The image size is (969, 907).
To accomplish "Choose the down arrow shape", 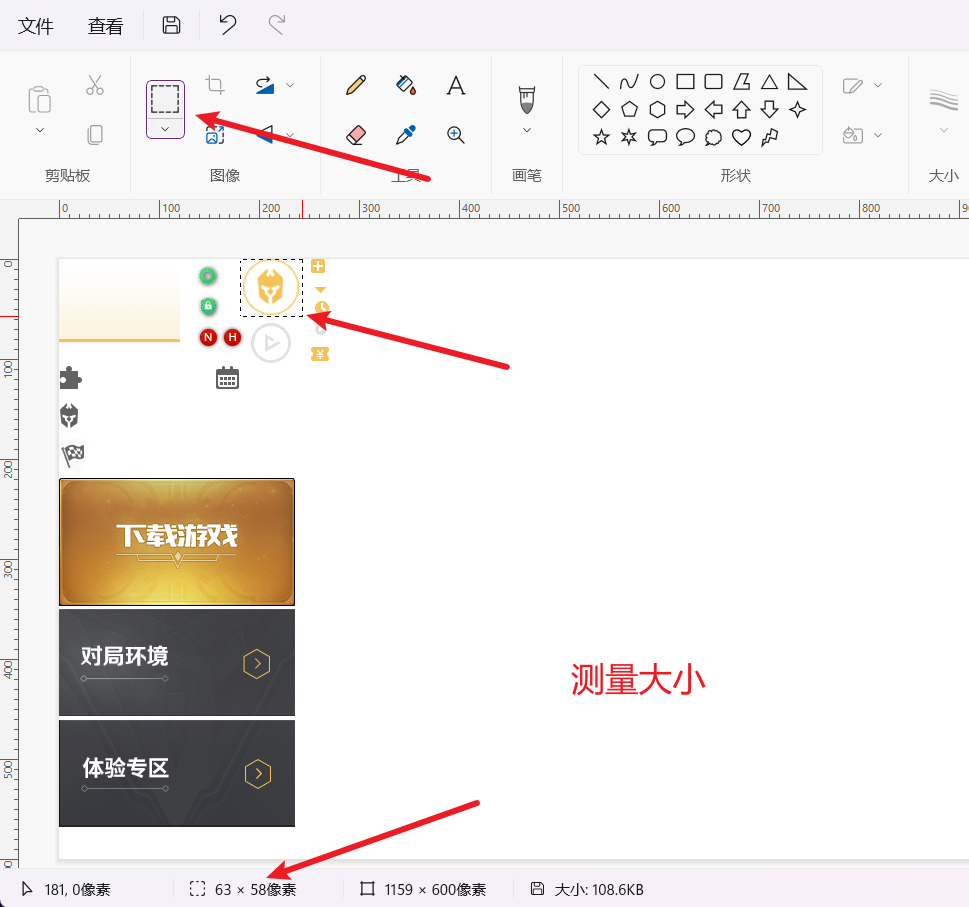I will tap(769, 110).
